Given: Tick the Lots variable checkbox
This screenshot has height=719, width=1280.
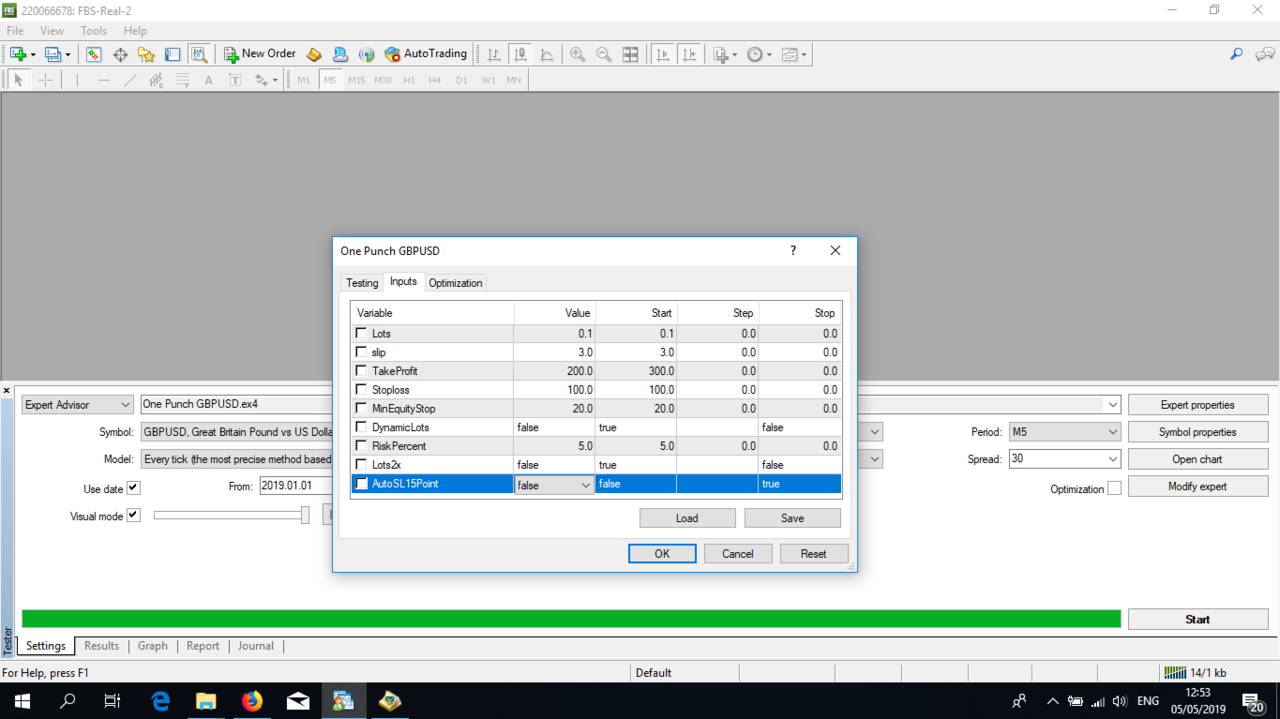Looking at the screenshot, I should 361,333.
